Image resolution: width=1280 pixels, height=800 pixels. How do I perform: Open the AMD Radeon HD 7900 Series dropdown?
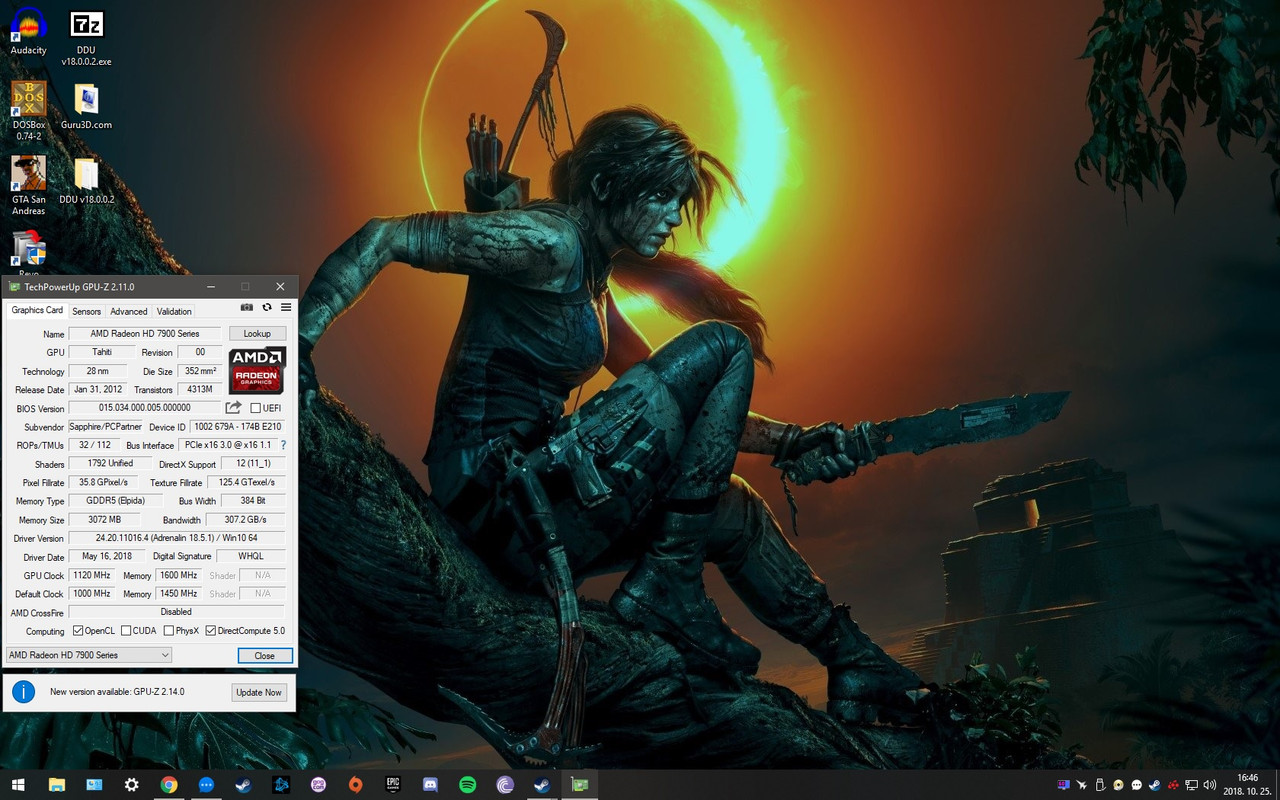pyautogui.click(x=89, y=655)
